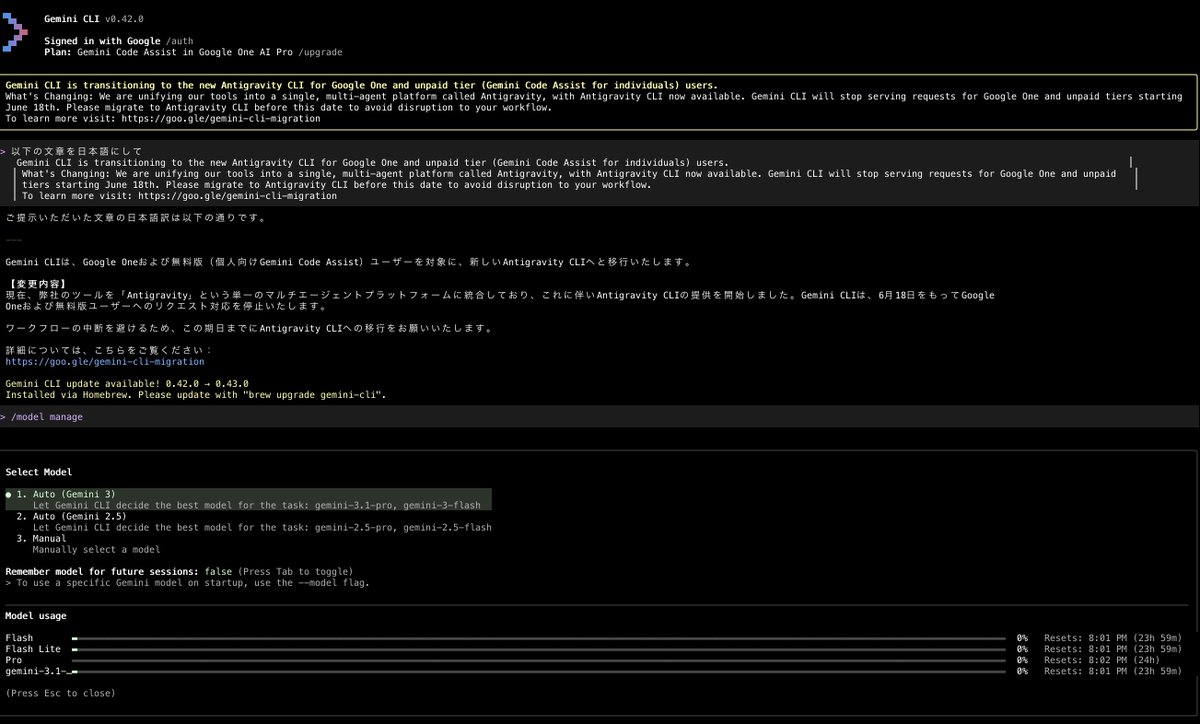The height and width of the screenshot is (724, 1200).
Task: Click the update available 0.42.0 → 0.43.0 line
Action: coord(127,383)
